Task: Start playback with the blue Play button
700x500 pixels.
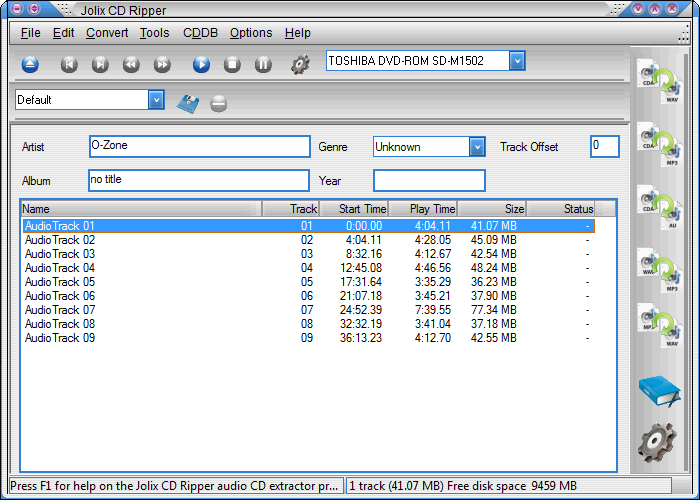Action: (x=201, y=65)
